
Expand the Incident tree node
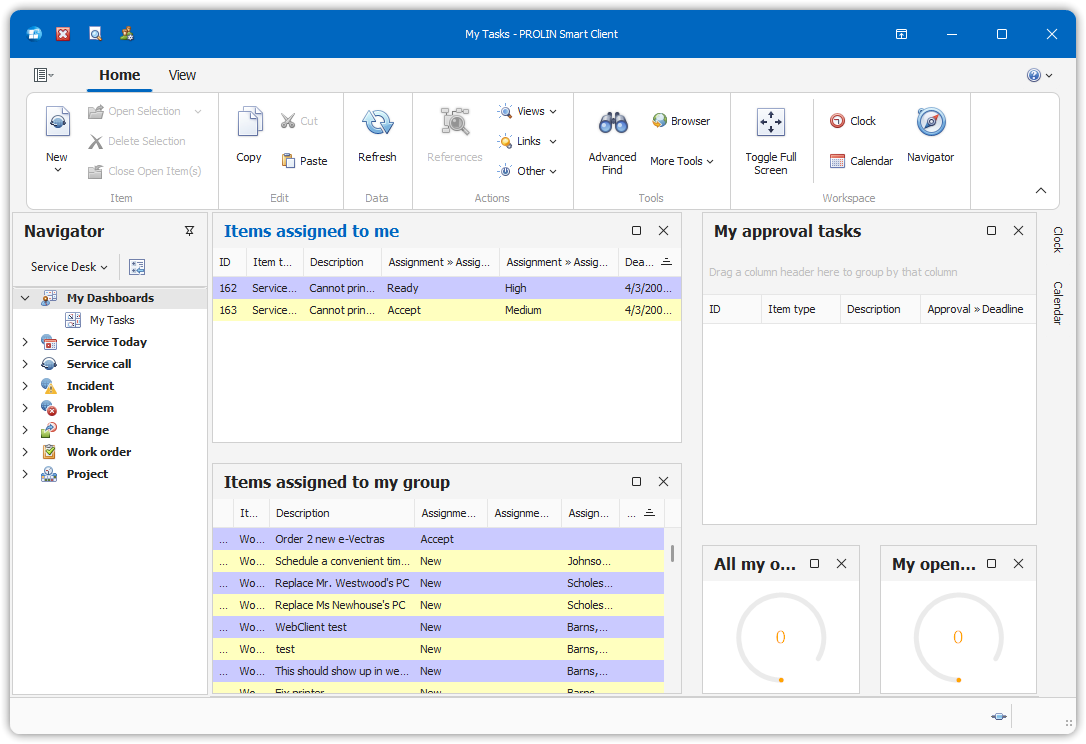pos(25,386)
